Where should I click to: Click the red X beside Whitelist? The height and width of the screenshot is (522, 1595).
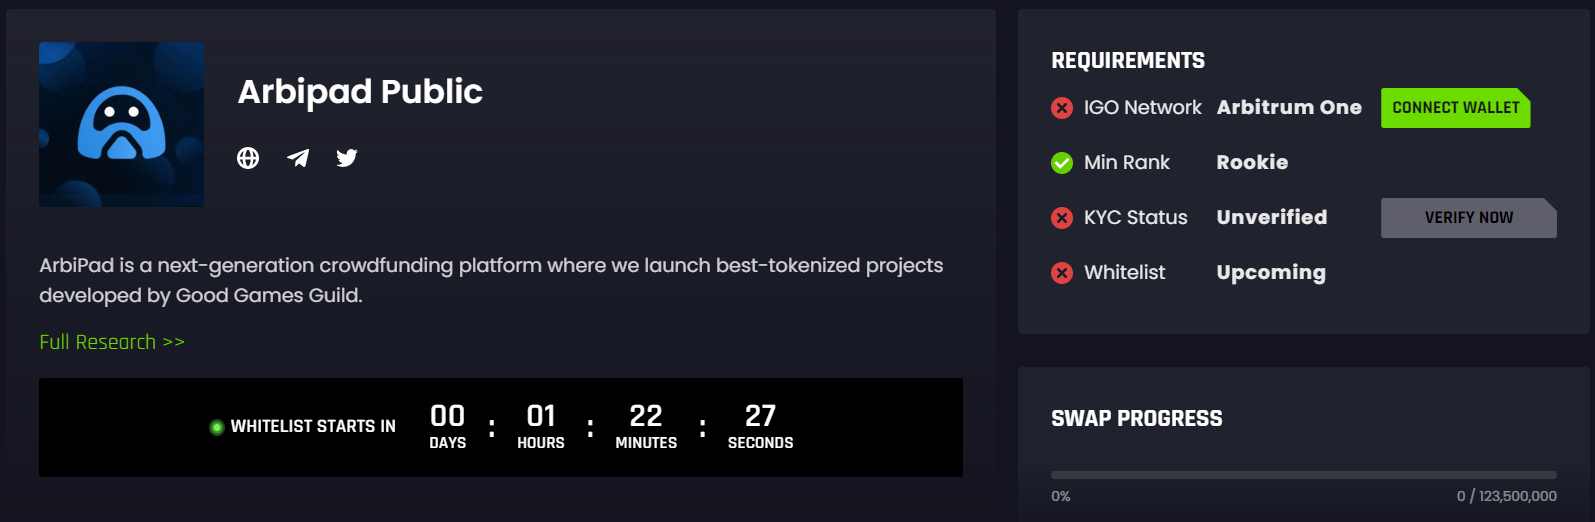click(1062, 273)
